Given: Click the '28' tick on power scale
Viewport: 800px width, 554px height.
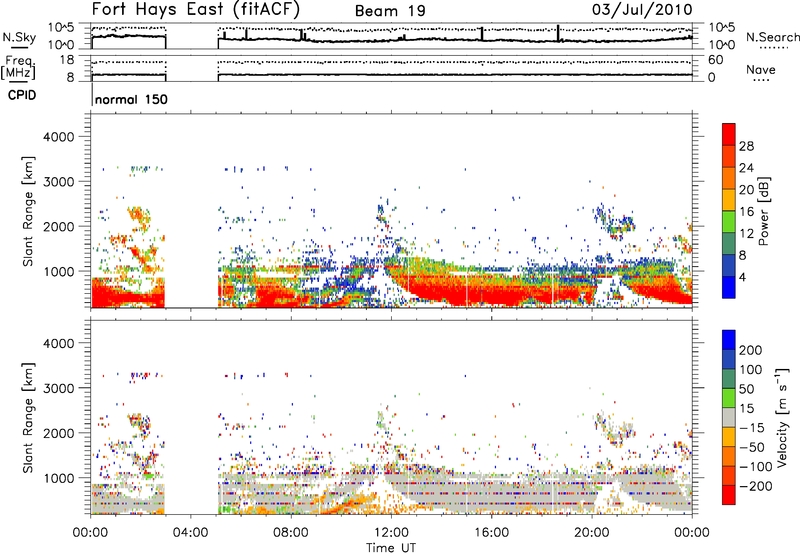Looking at the screenshot, I should pos(746,146).
